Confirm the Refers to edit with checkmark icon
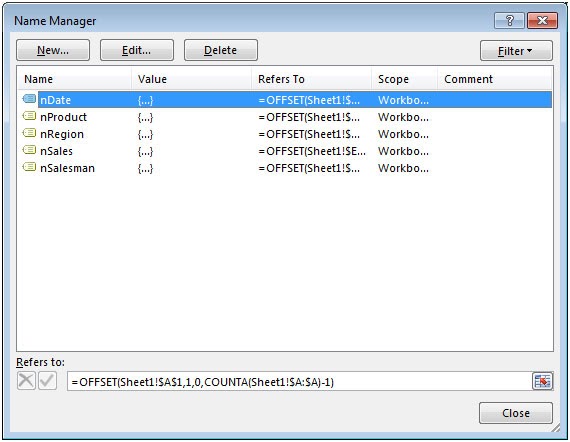 point(48,381)
